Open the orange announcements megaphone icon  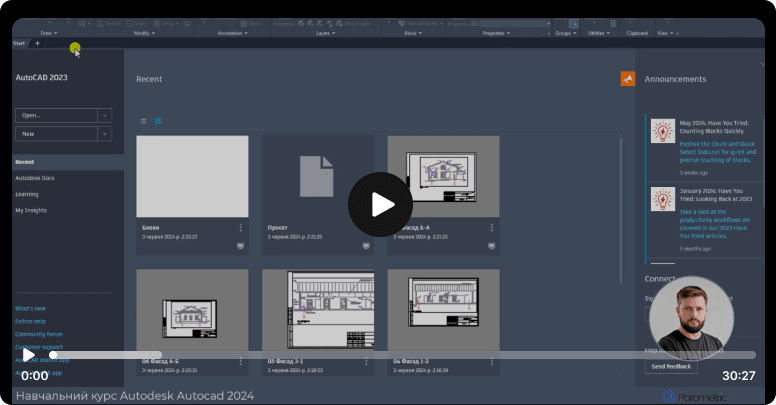pyautogui.click(x=628, y=79)
